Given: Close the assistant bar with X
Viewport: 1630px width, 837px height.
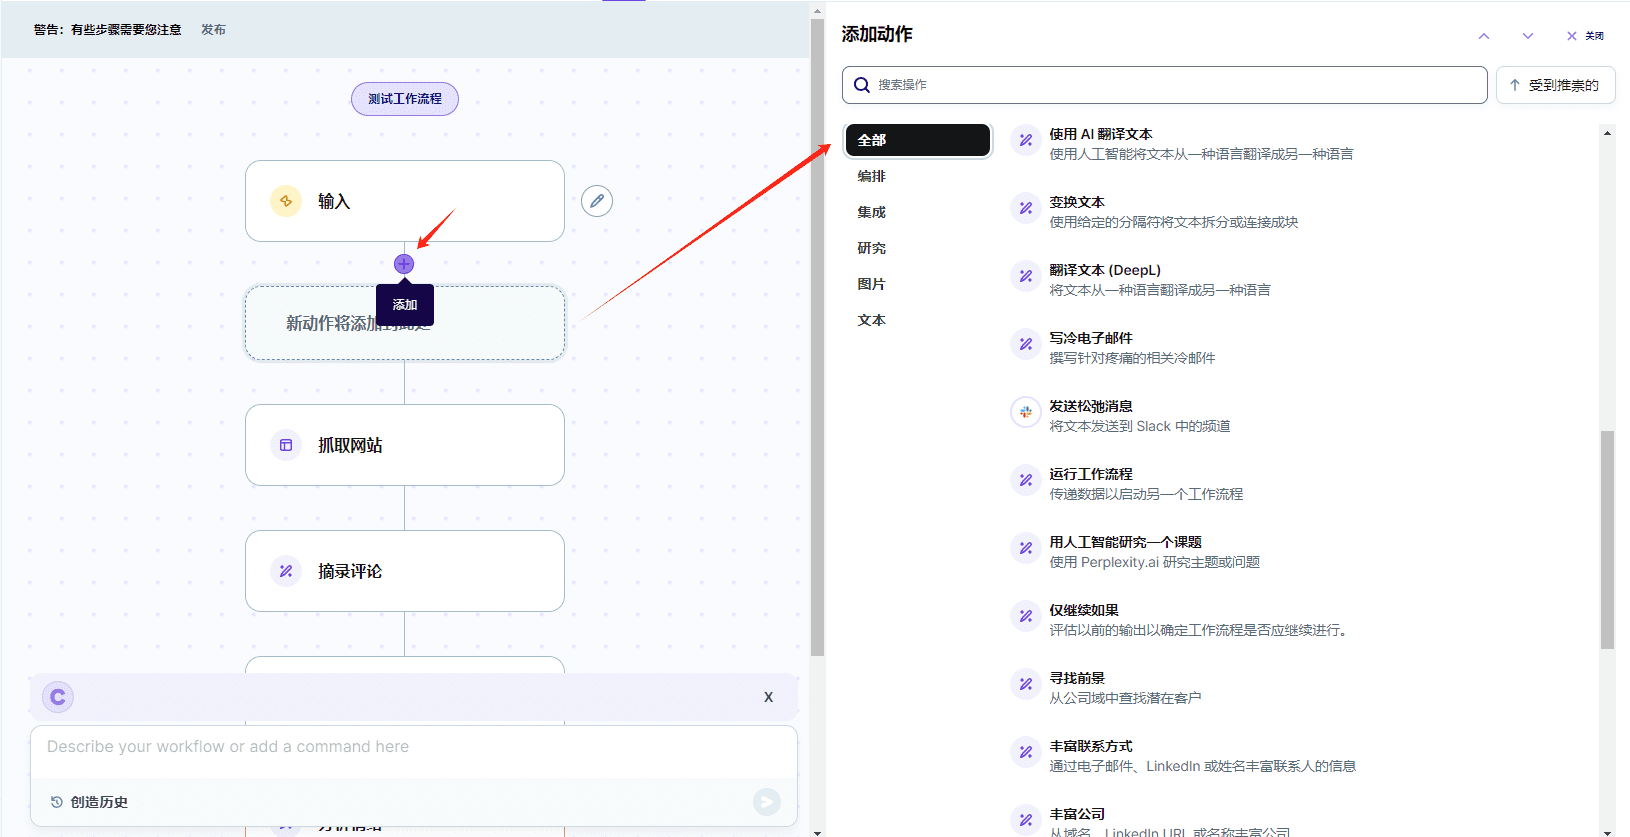Looking at the screenshot, I should 768,697.
